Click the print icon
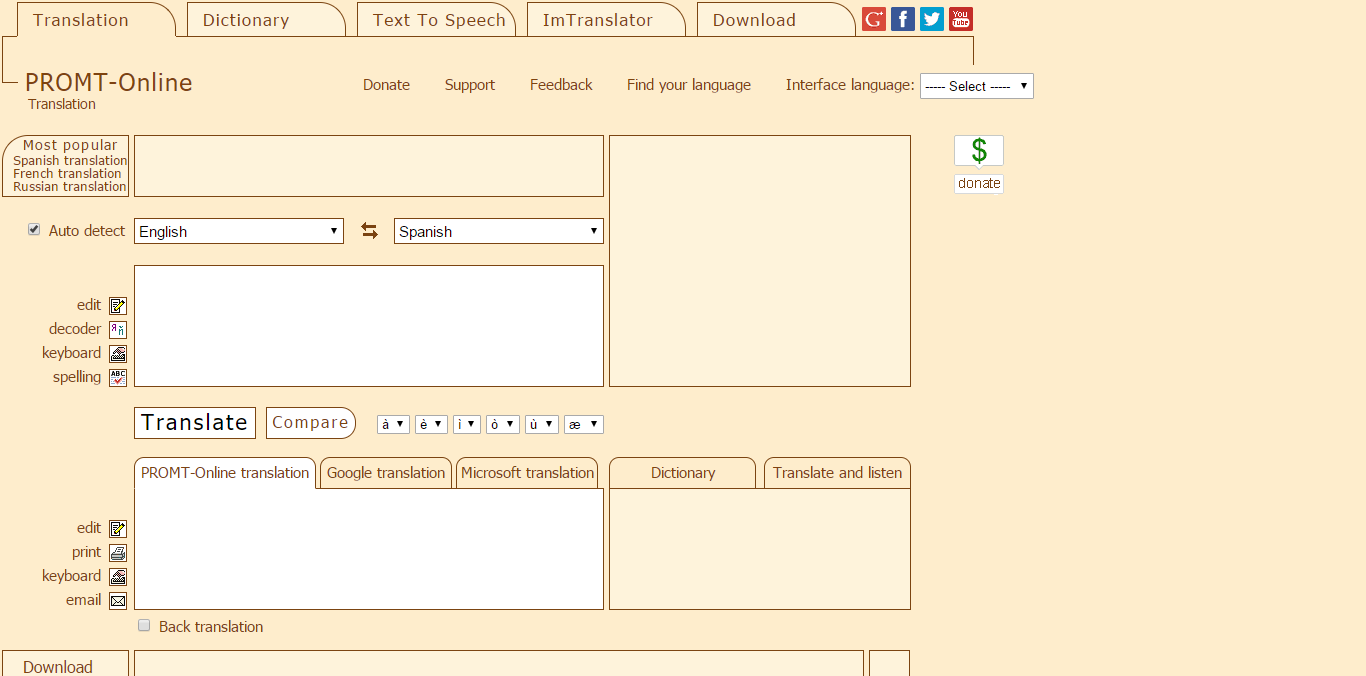1366x676 pixels. point(118,553)
